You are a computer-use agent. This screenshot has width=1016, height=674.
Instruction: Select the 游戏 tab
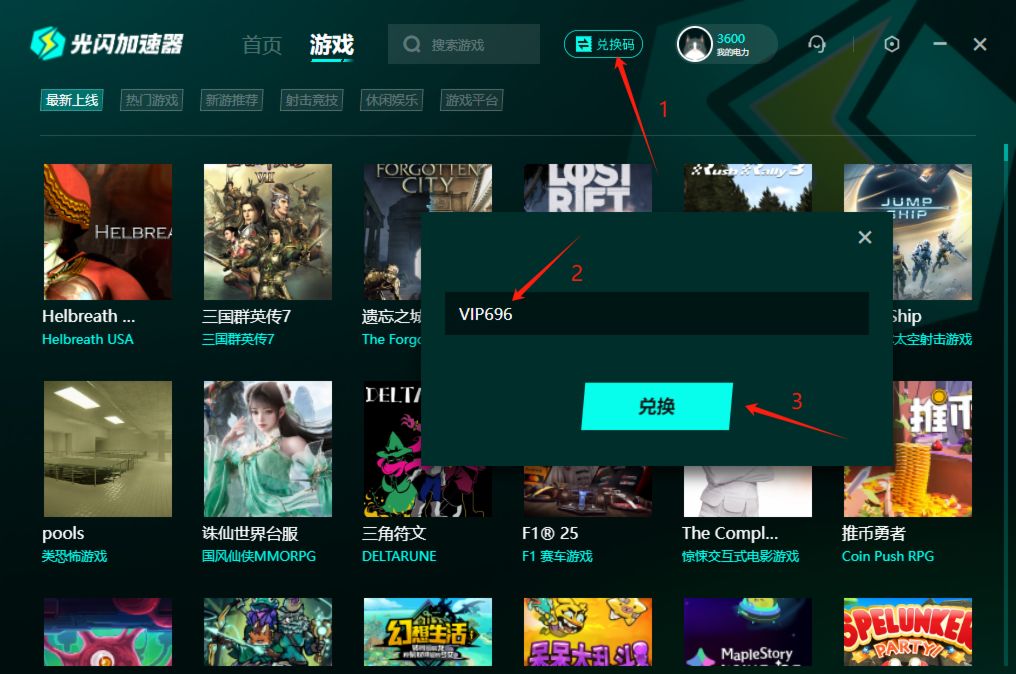(332, 45)
